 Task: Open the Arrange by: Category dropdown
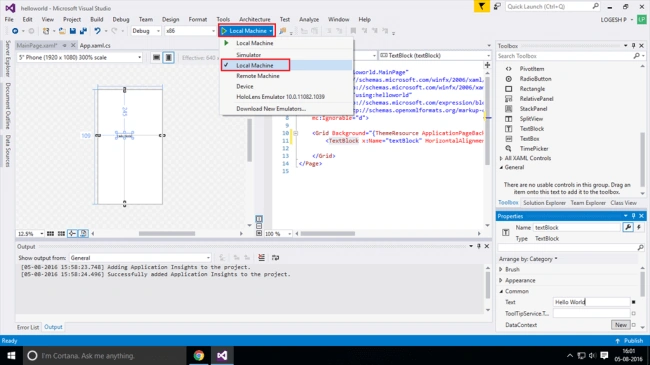pos(528,259)
